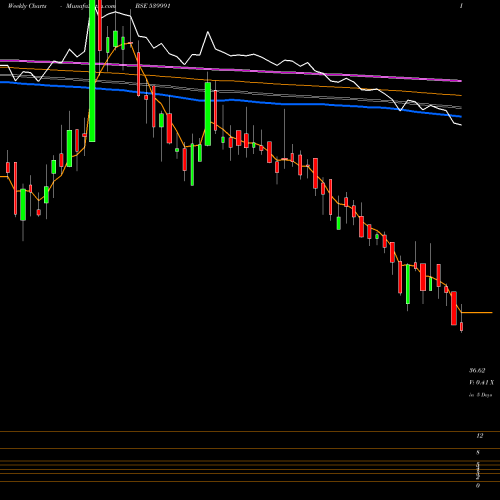Click the 'in 5 Days' label
Viewport: 500px width, 500px height.
pos(481,395)
